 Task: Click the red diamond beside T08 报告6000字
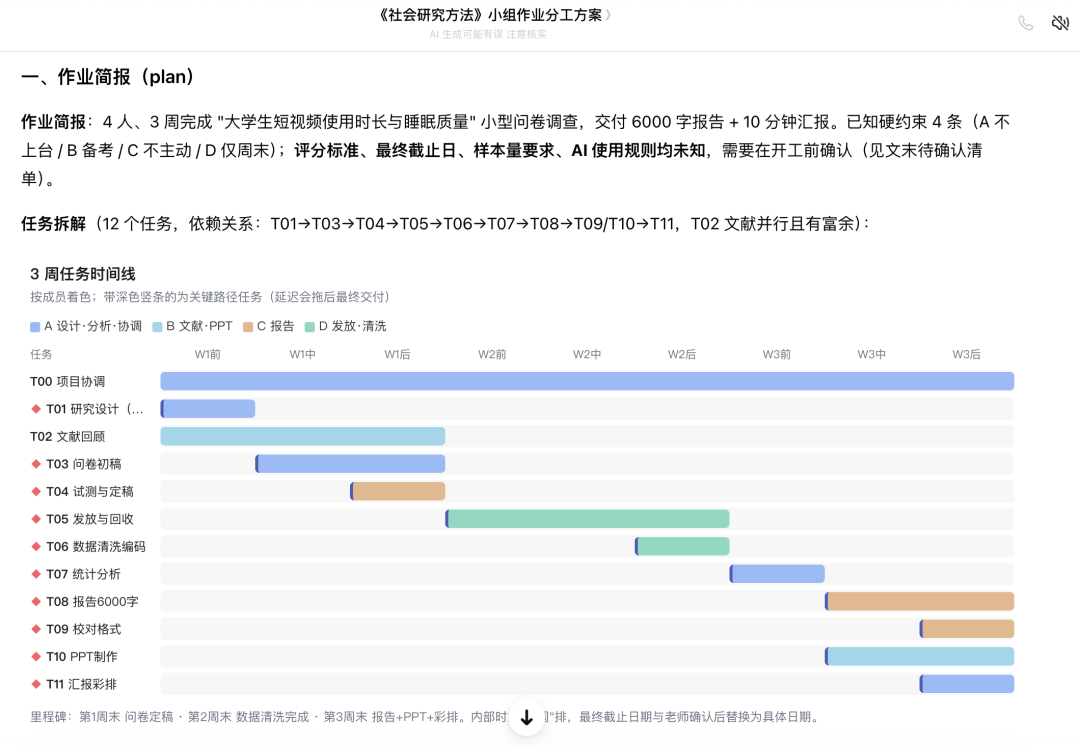click(36, 602)
